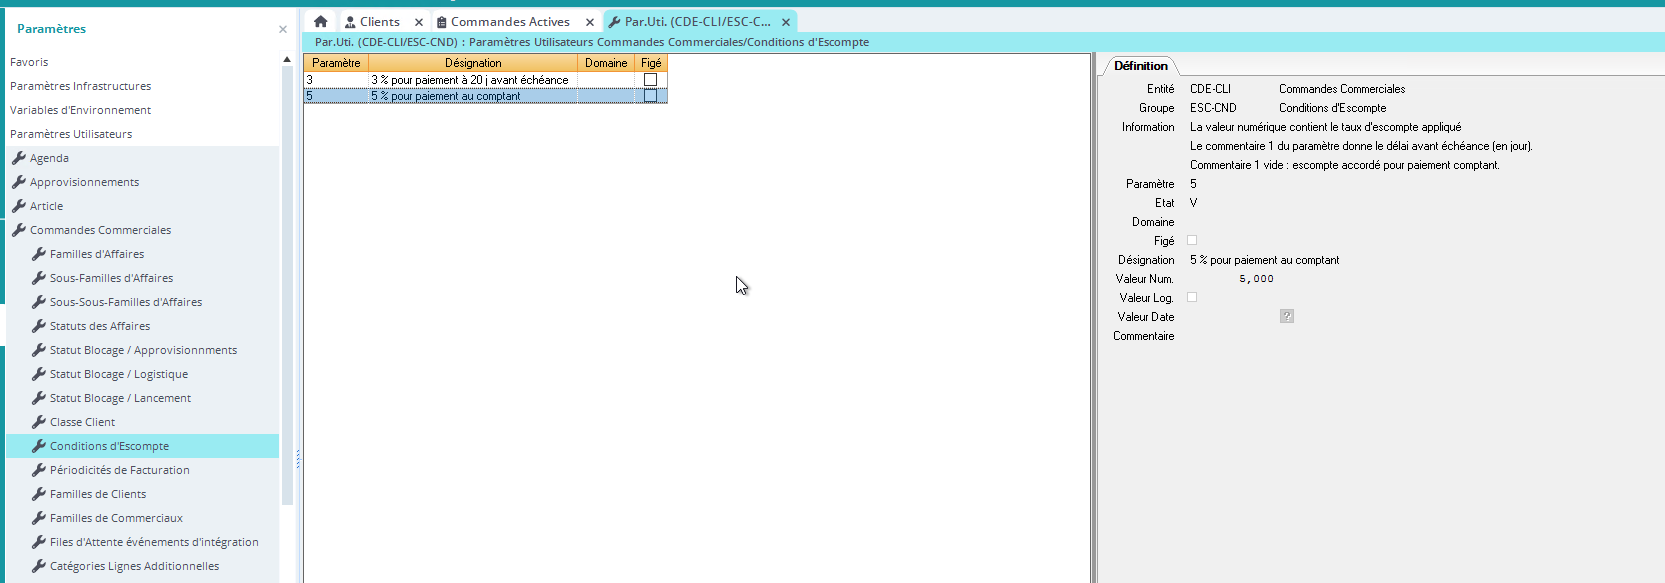Toggle the Figé checkbox for parameter 5
Screen dimensions: 1665x583
pos(650,96)
